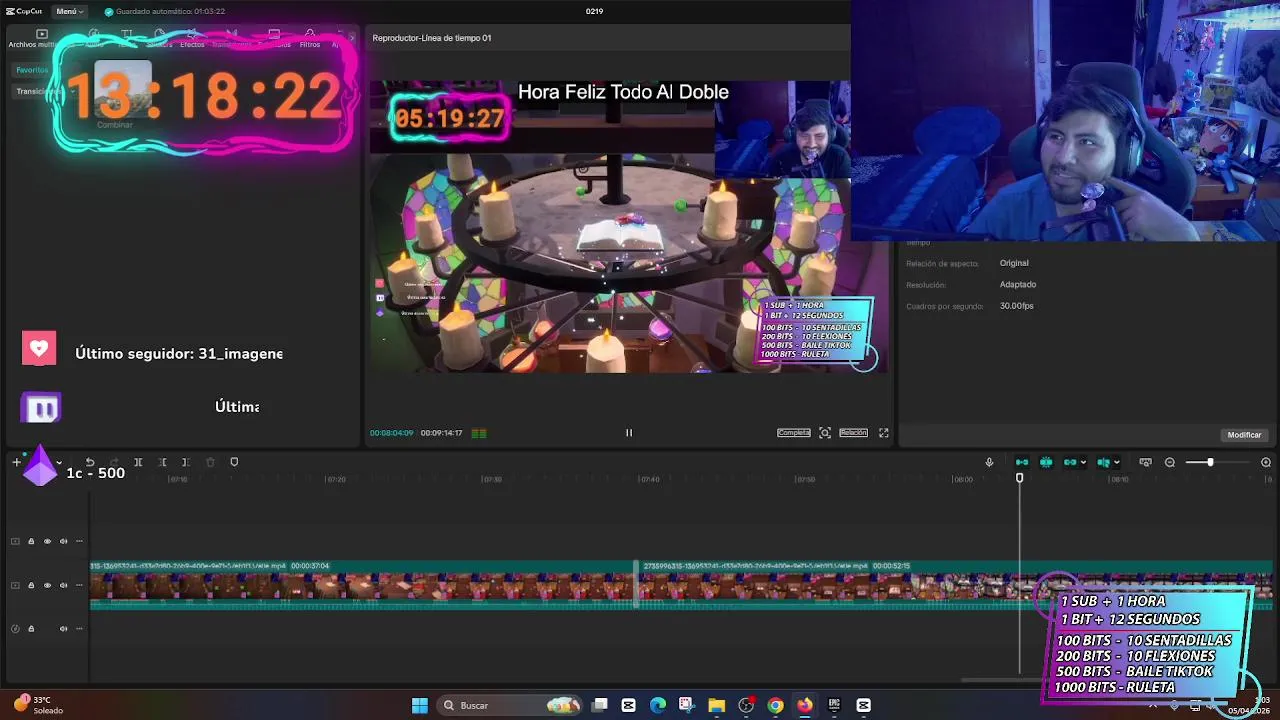Lock the top empty track
The height and width of the screenshot is (720, 1280).
pos(31,541)
